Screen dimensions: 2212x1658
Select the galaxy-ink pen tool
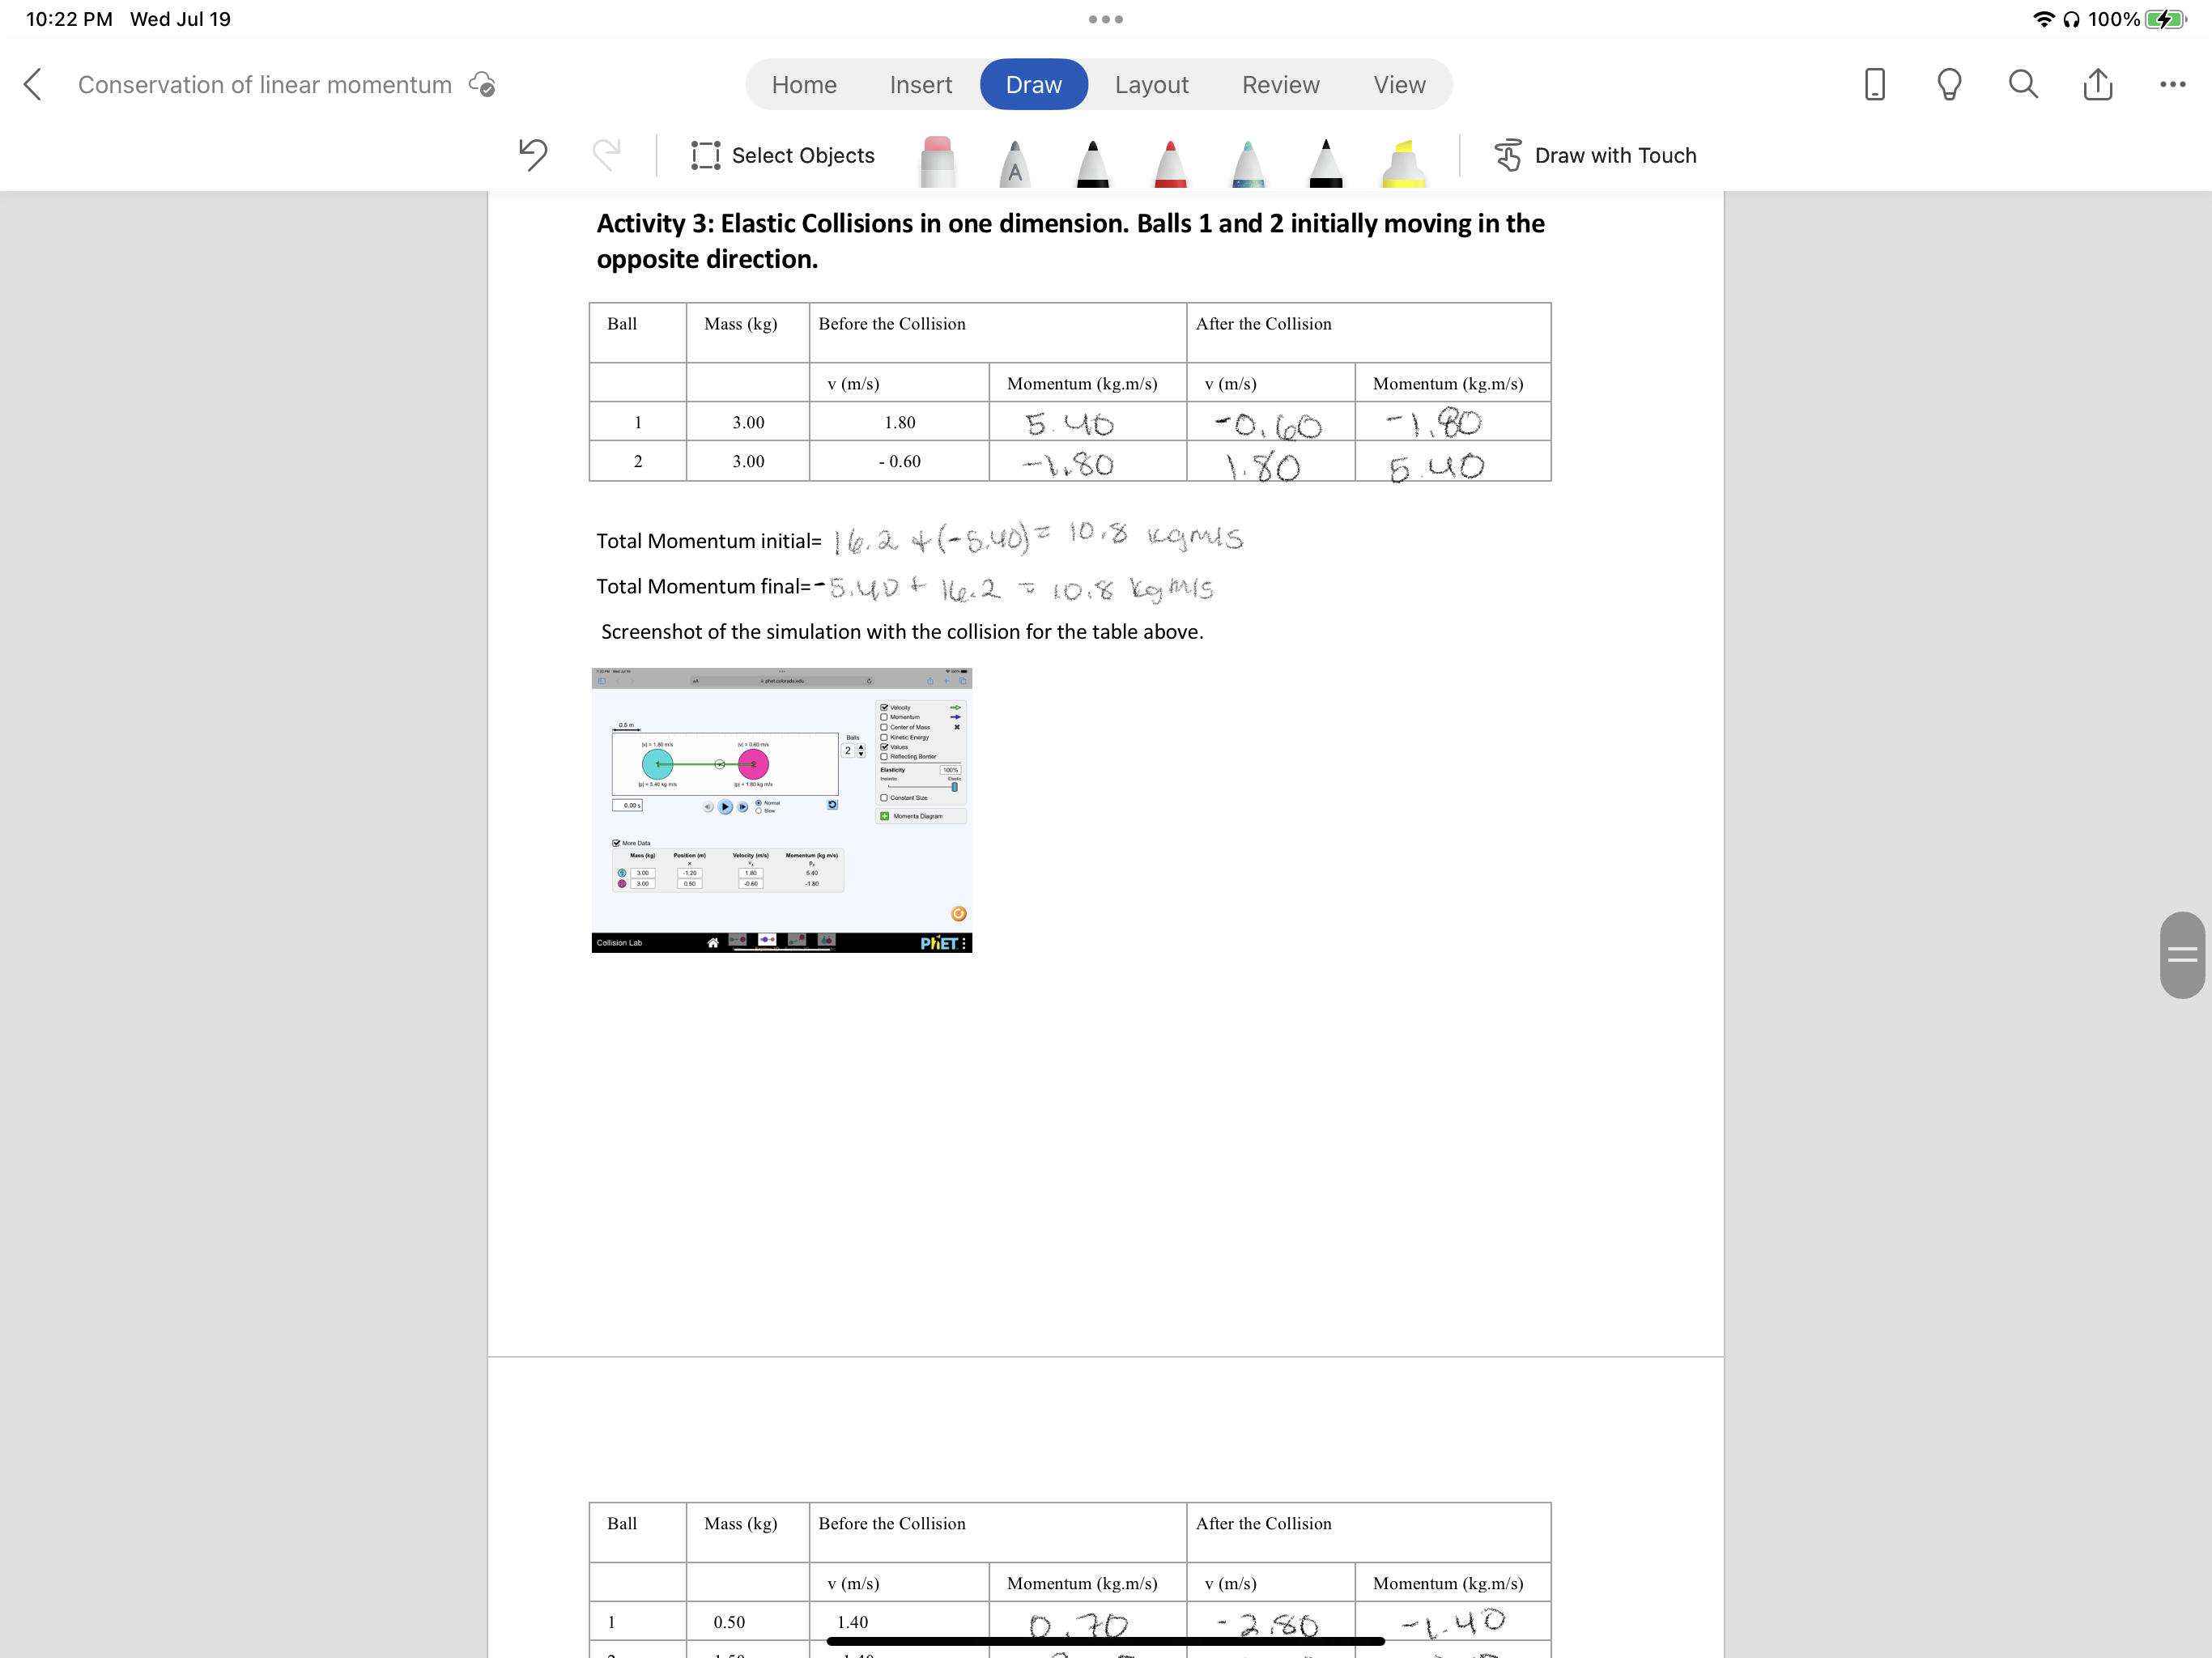(1248, 163)
